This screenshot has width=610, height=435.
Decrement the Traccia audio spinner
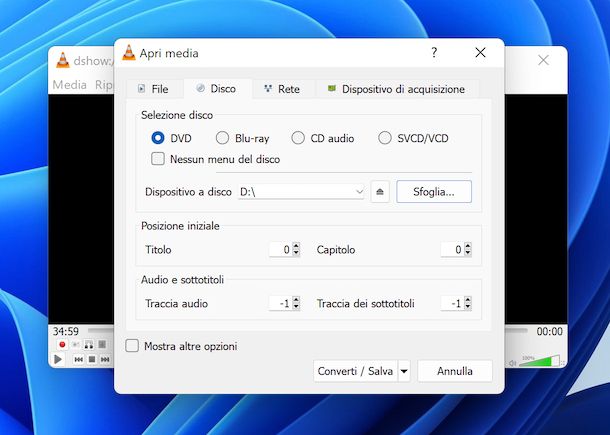click(296, 307)
